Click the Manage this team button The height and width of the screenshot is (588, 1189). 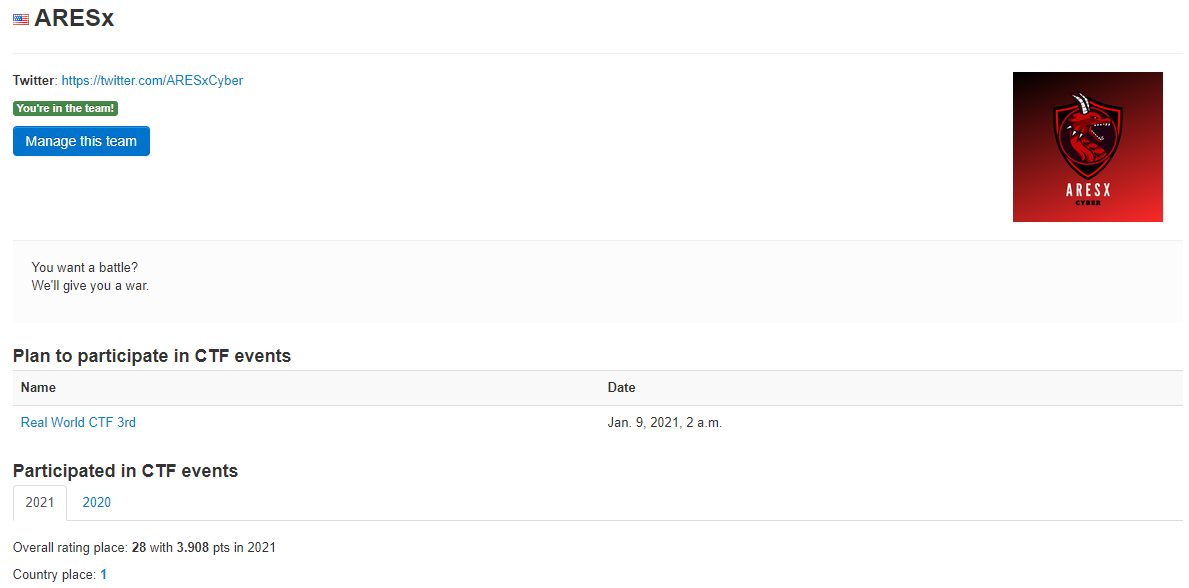81,141
